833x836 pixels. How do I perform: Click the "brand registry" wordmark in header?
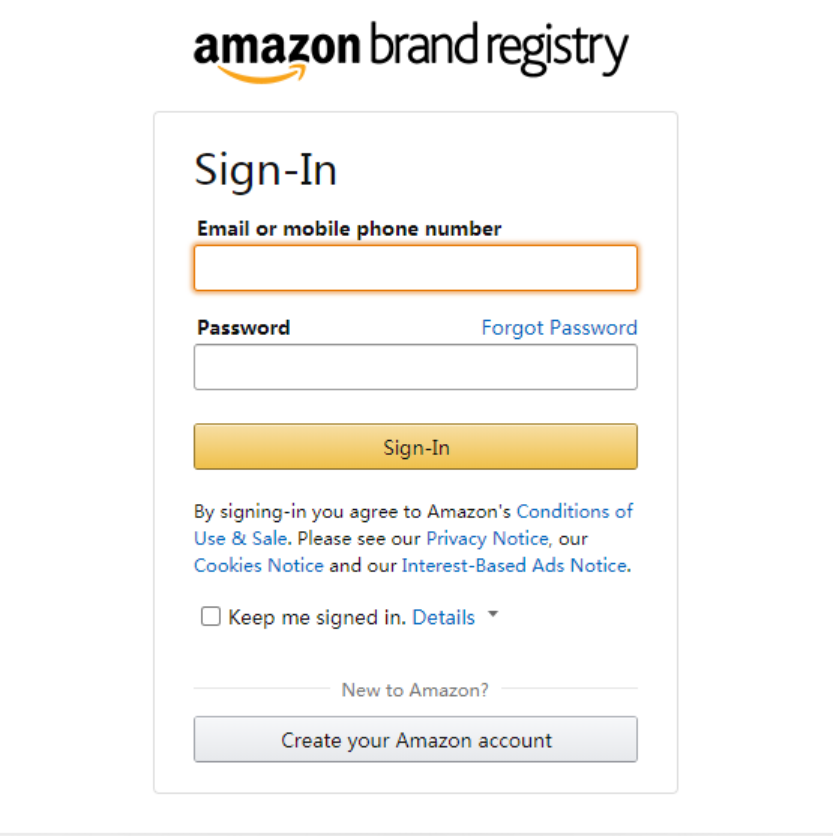tap(498, 47)
